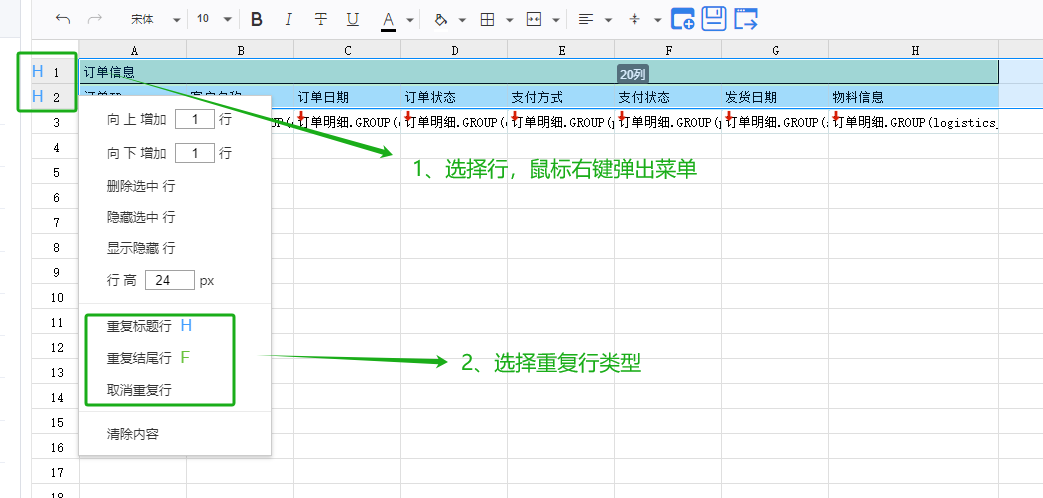This screenshot has height=498, width=1043.
Task: Click the 订单明细.GROUP(logistics cell in column H
Action: coord(914,122)
